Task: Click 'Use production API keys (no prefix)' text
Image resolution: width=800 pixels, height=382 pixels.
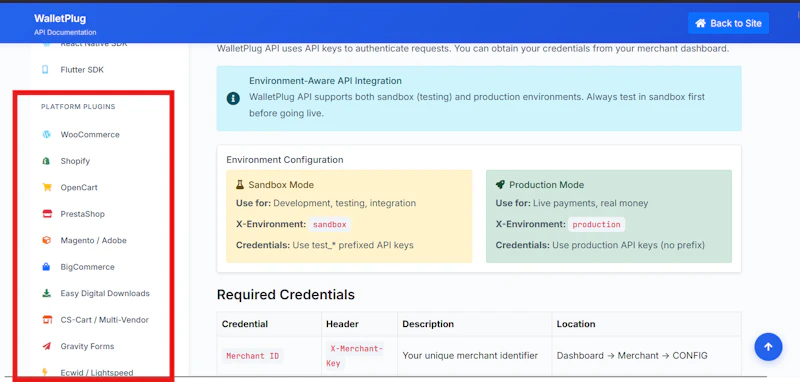Action: [628, 245]
